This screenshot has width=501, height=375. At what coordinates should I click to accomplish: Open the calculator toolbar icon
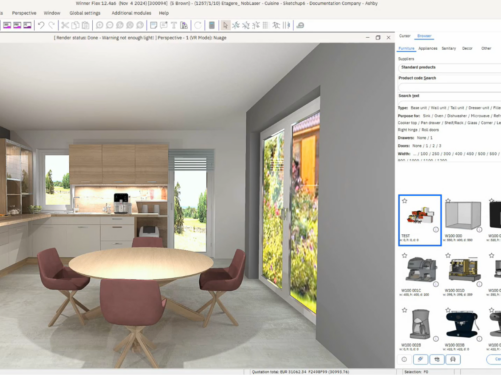(212, 25)
